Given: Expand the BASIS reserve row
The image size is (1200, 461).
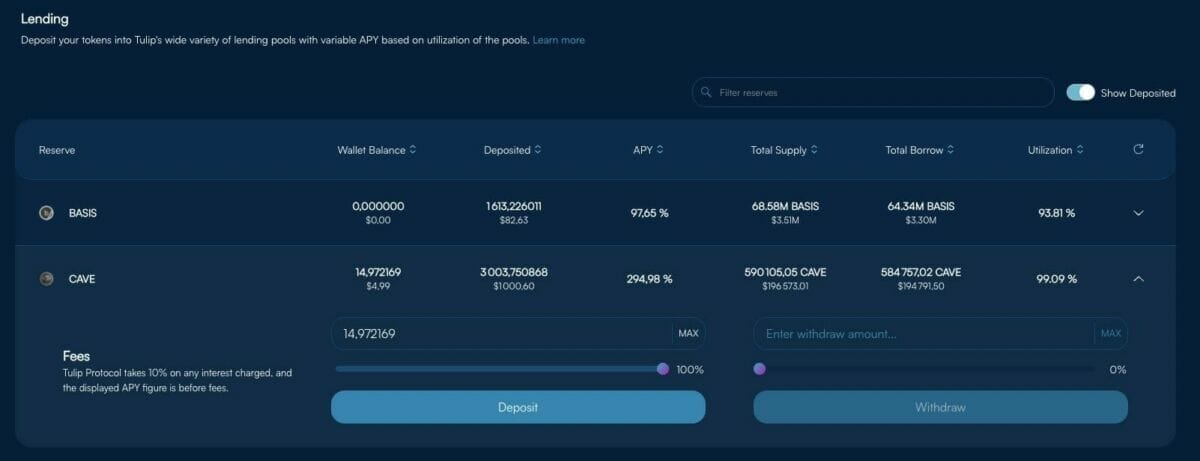Looking at the screenshot, I should 1138,213.
